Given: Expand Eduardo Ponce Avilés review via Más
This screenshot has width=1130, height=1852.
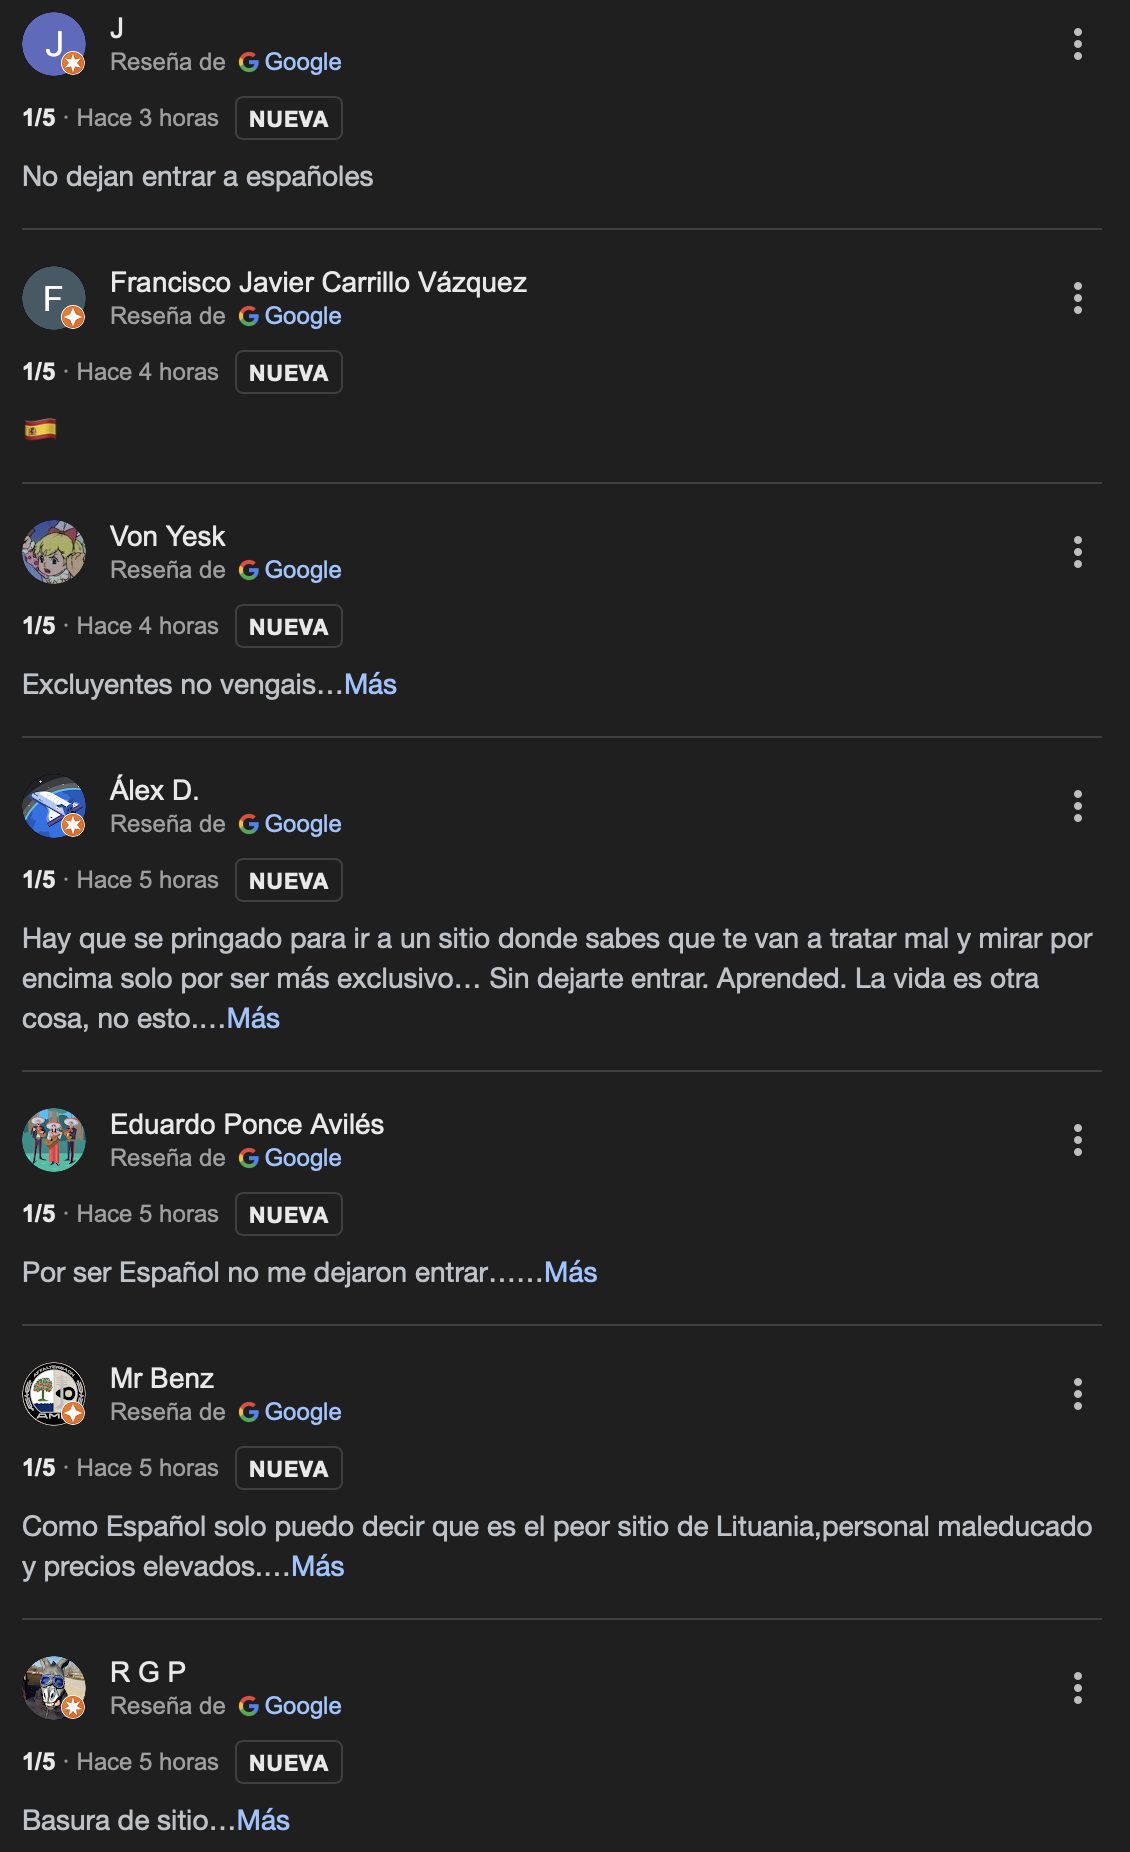Looking at the screenshot, I should (x=570, y=1272).
